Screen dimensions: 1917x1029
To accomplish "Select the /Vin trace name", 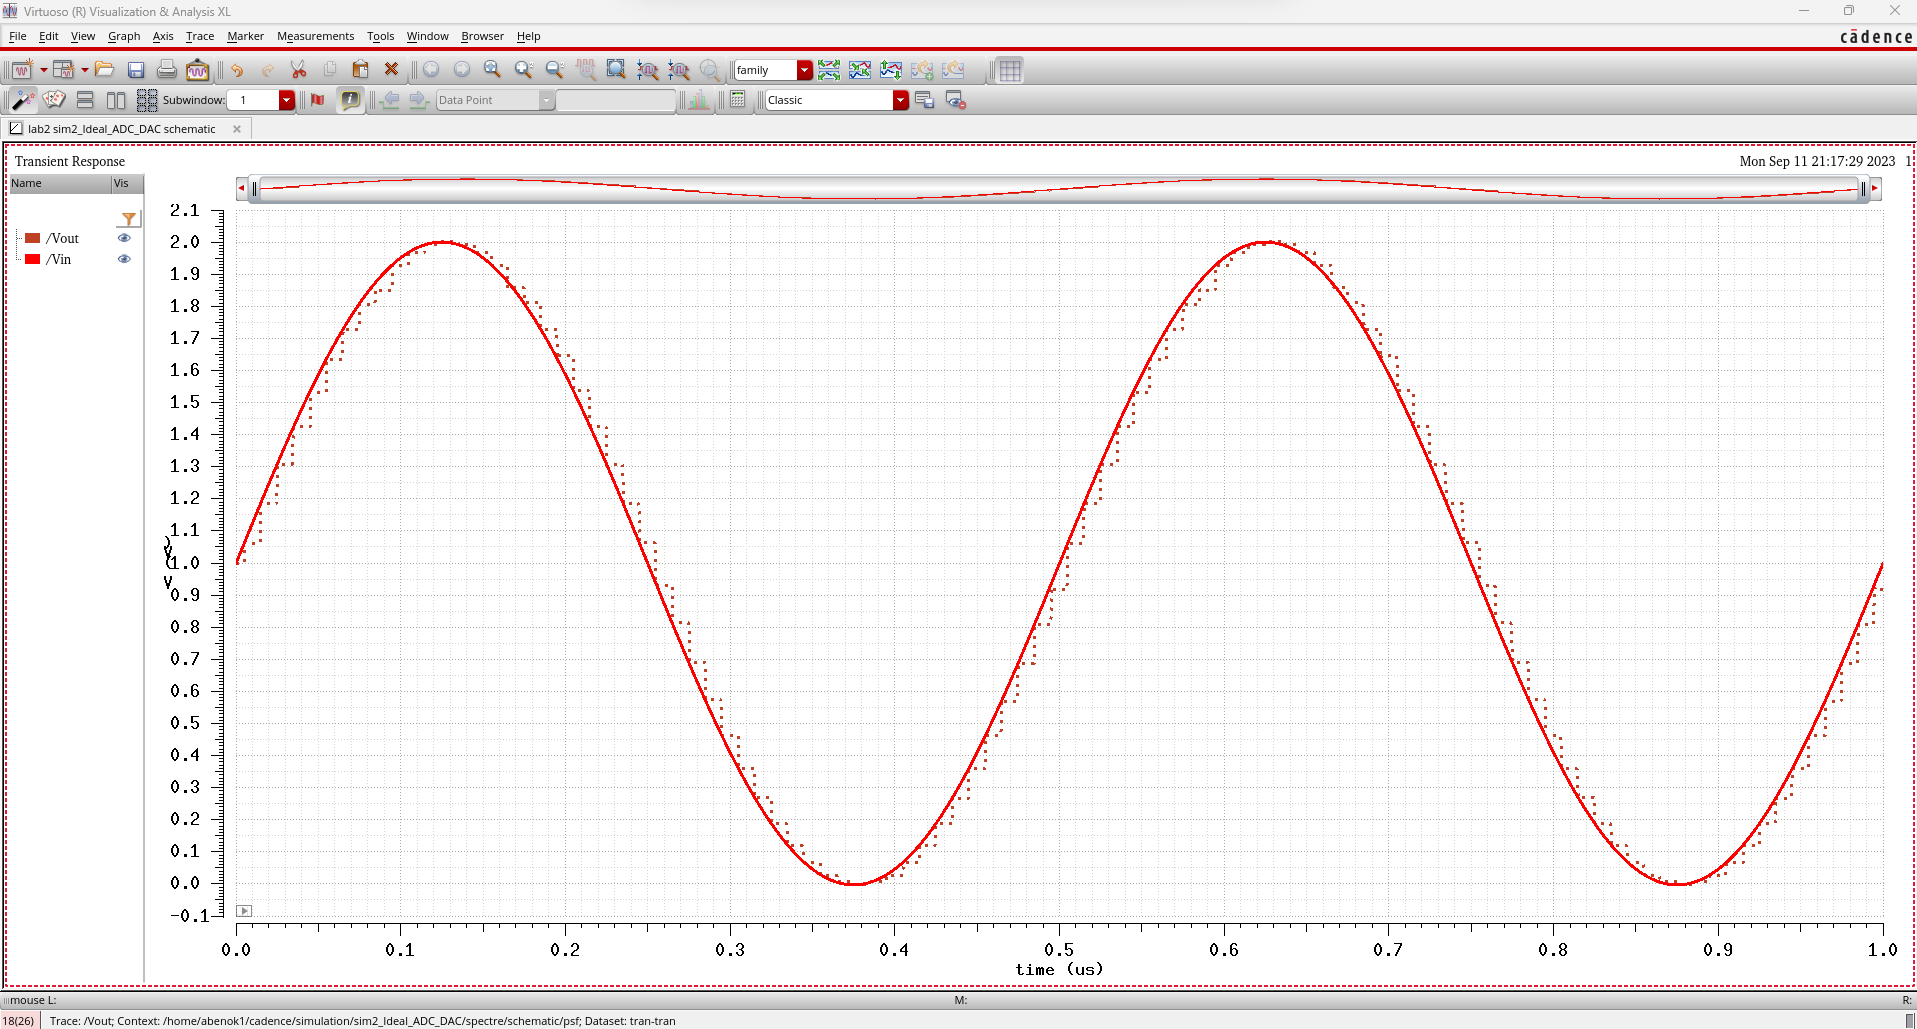I will click(x=59, y=259).
